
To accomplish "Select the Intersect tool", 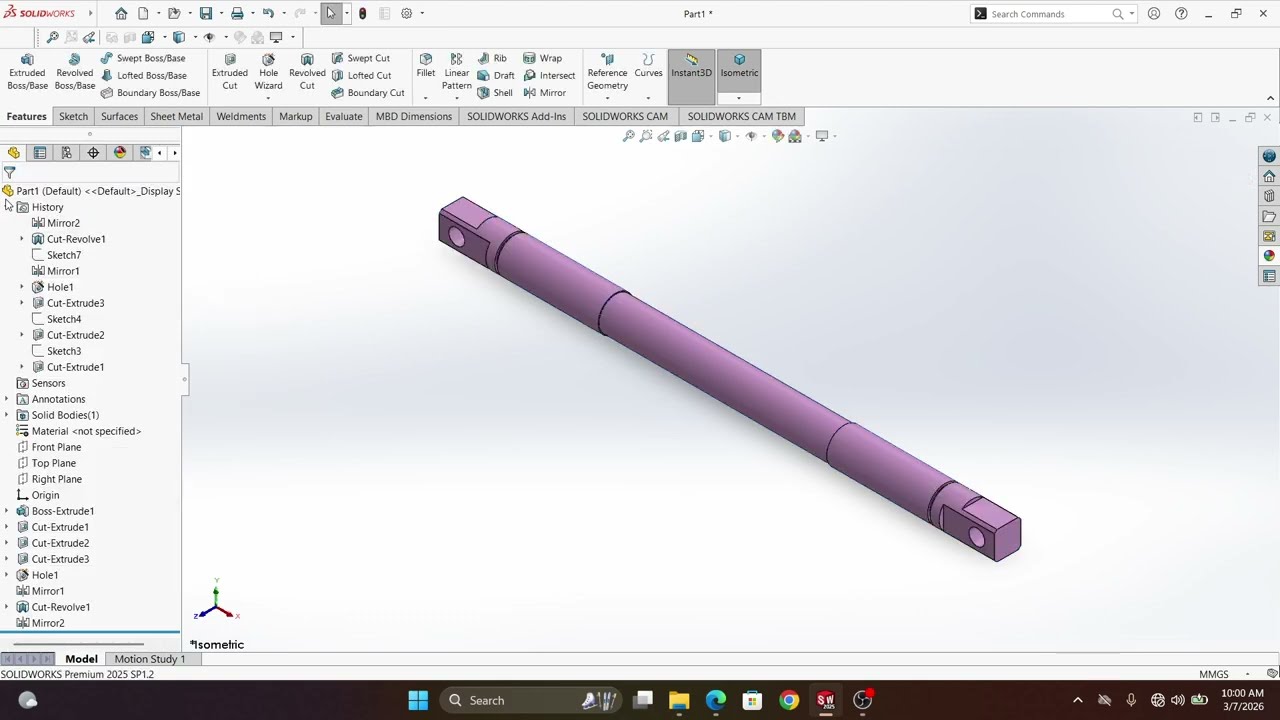I will point(549,75).
